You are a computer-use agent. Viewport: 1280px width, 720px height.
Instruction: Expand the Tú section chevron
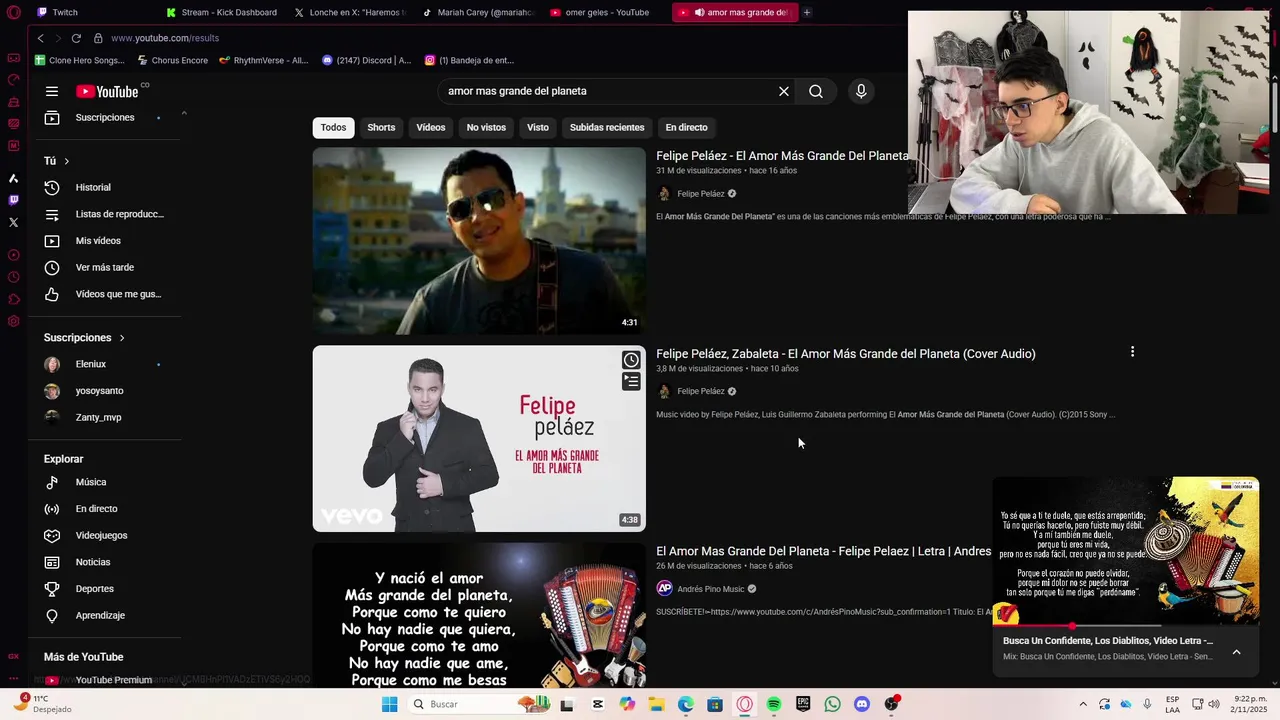[x=67, y=161]
